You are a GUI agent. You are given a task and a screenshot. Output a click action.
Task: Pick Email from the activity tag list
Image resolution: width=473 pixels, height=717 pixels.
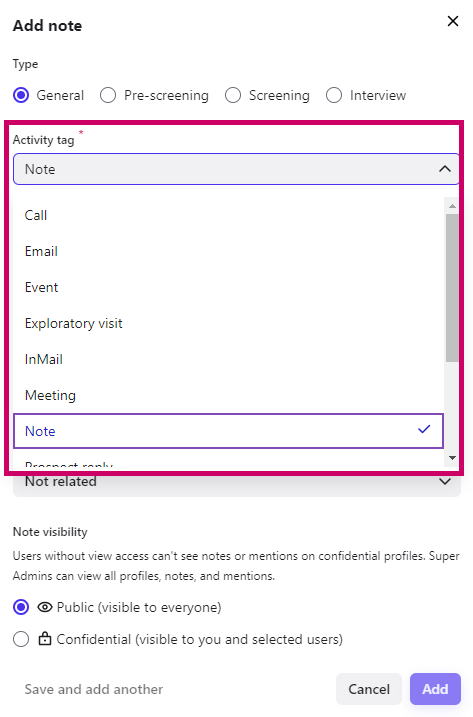click(x=228, y=251)
